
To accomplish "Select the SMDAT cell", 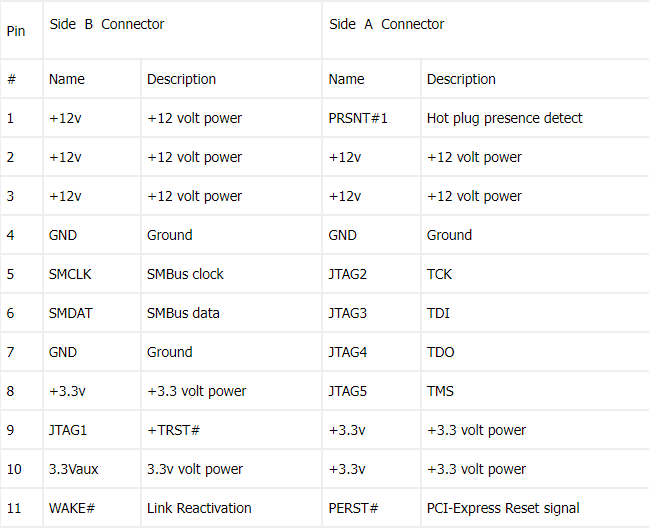I will 70,313.
